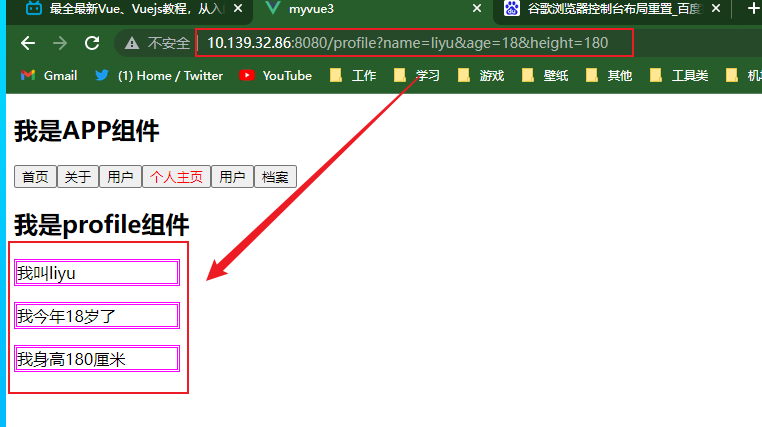Click the 我是profile组件 heading
The image size is (762, 427).
click(x=101, y=225)
